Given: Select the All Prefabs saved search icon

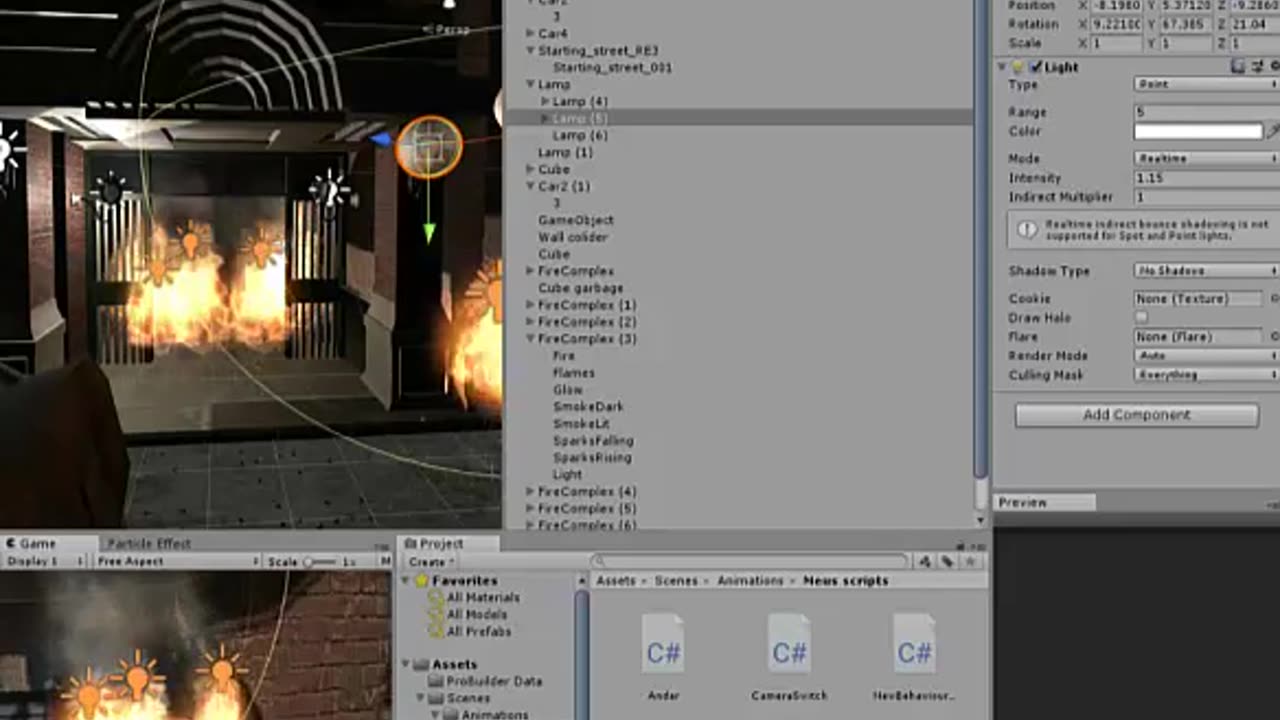Looking at the screenshot, I should (436, 631).
